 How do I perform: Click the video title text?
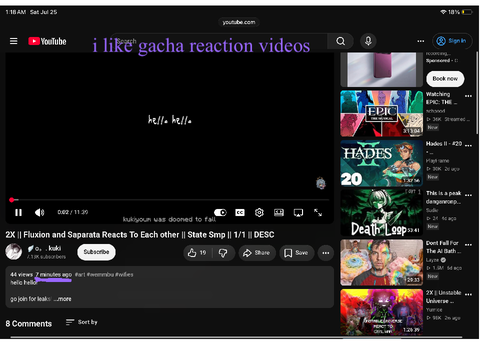coord(140,235)
